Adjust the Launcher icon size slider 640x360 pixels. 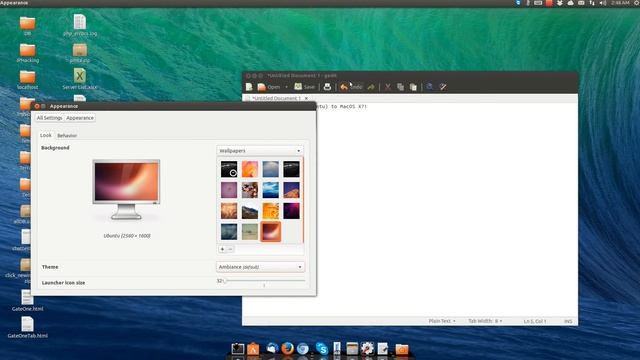pos(264,281)
